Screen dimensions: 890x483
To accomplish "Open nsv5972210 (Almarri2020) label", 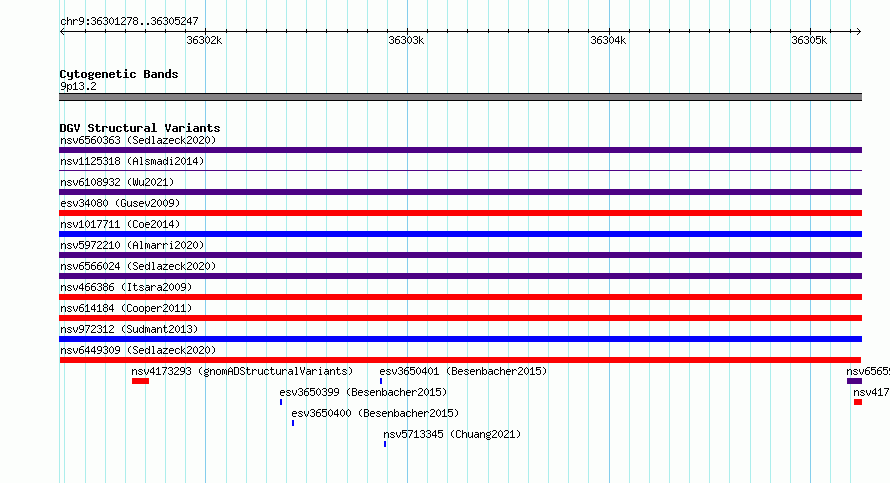I will coord(132,245).
